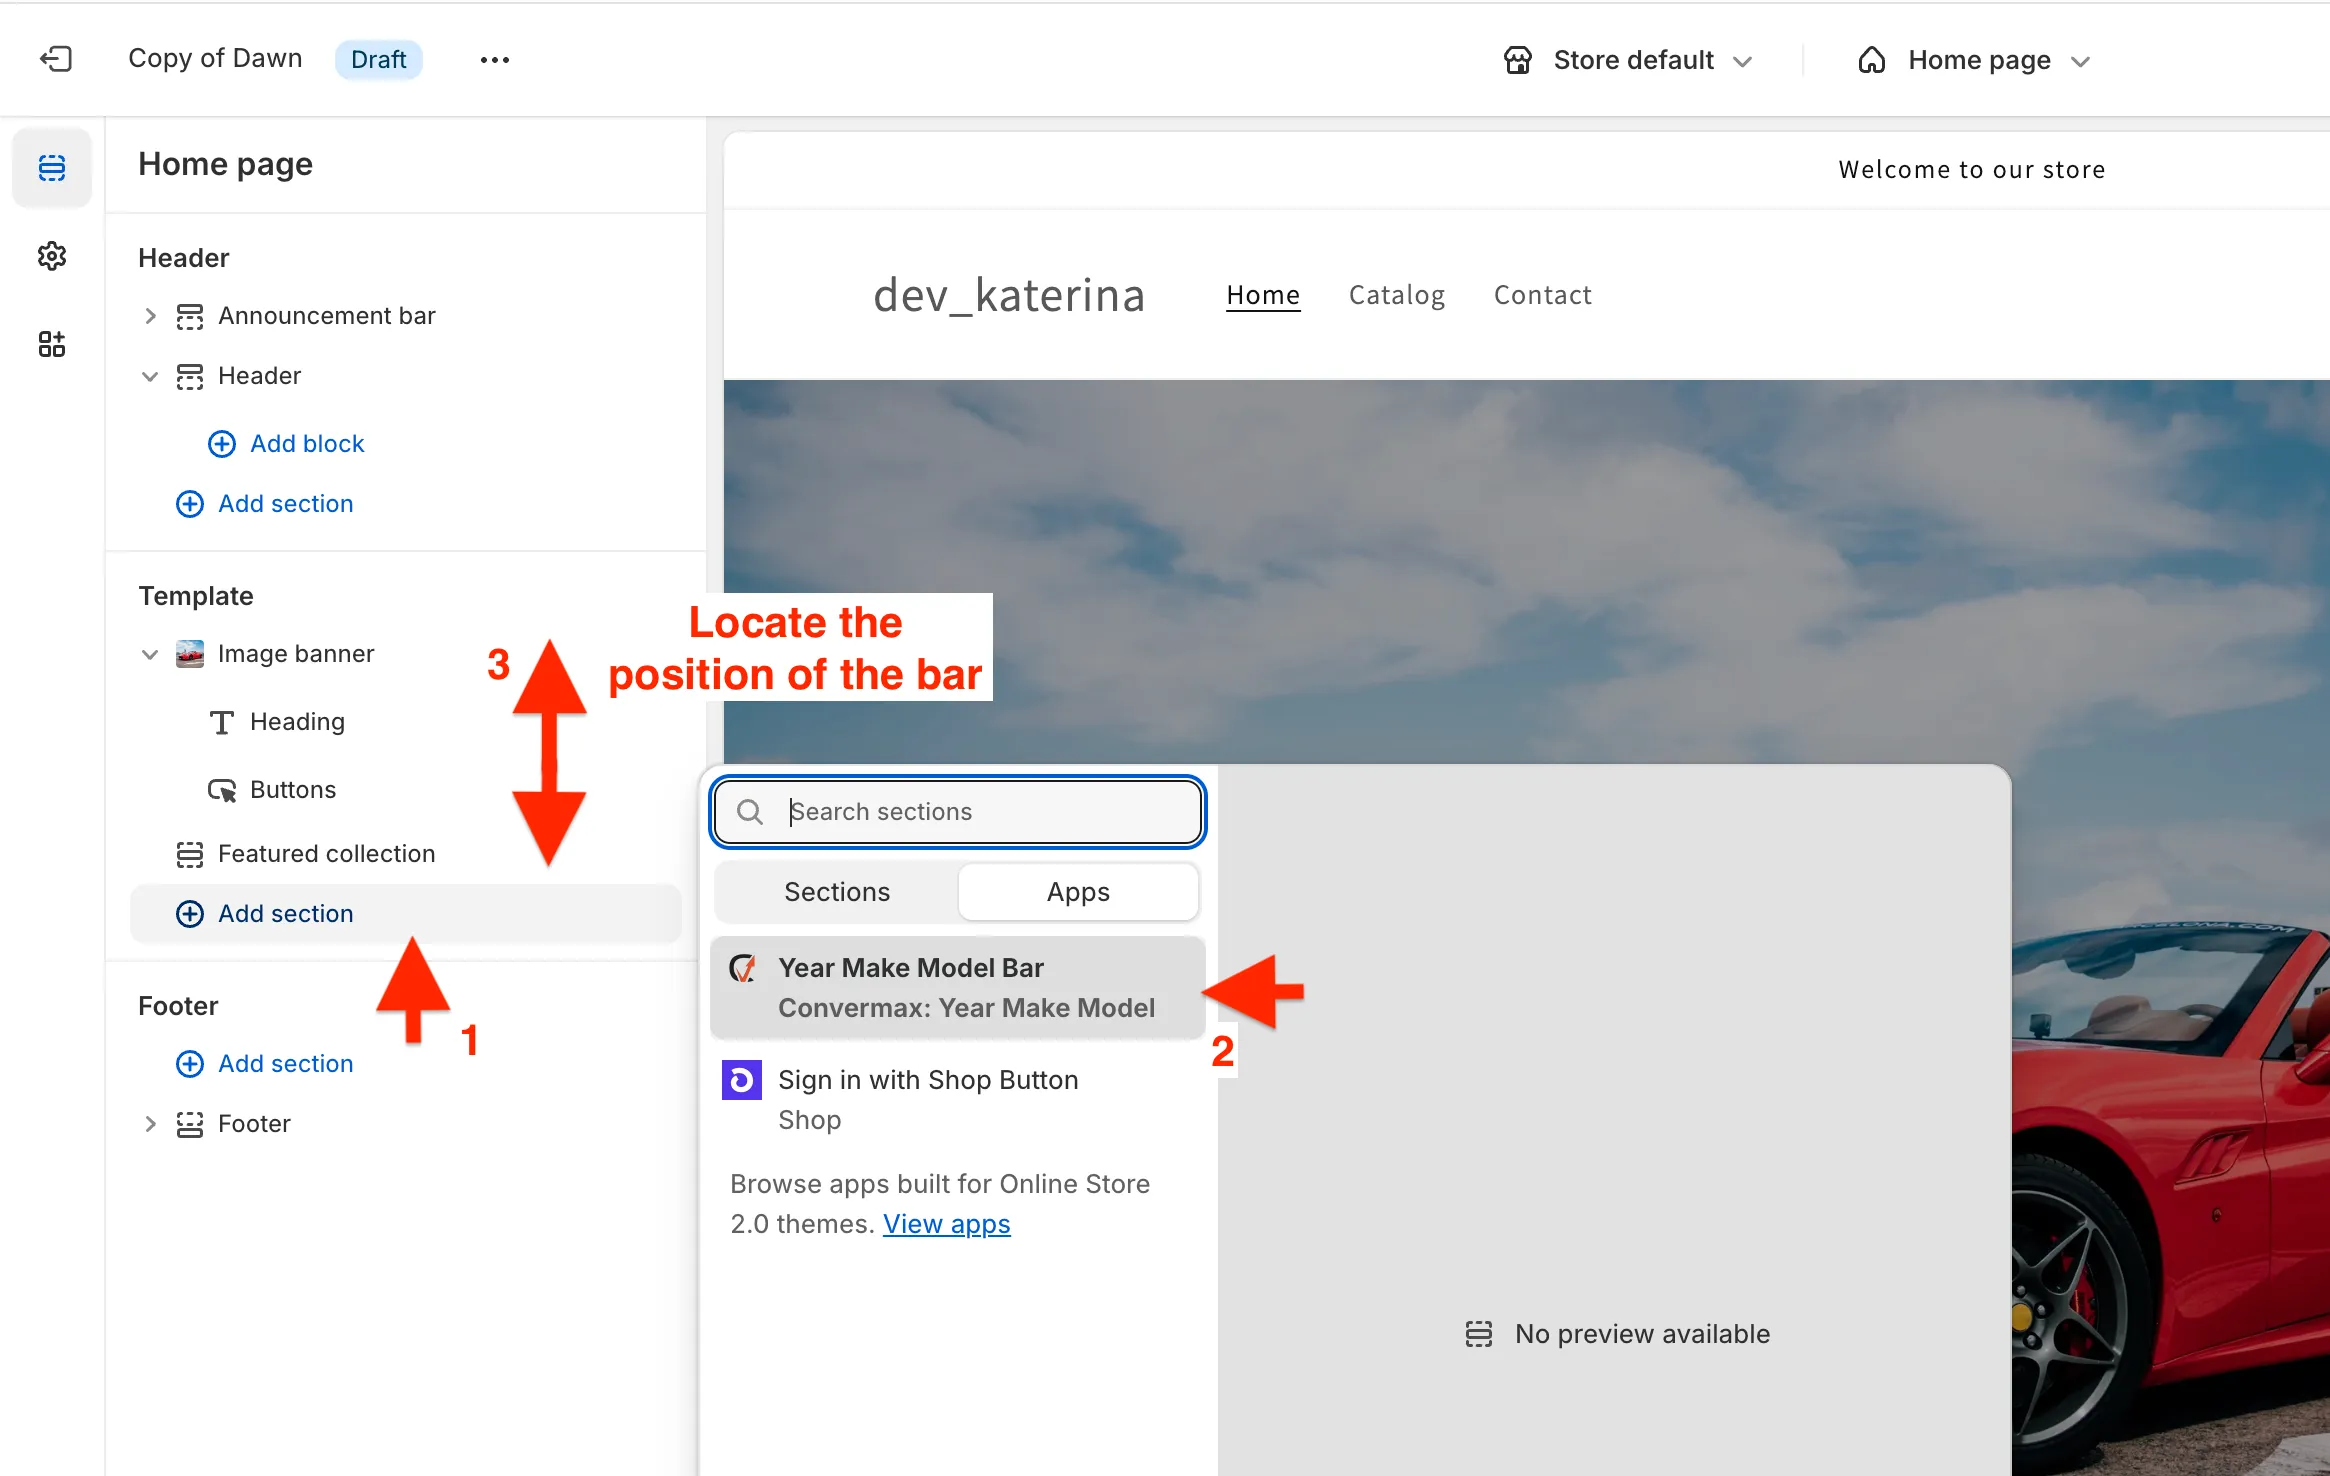Click the View apps link

[x=946, y=1224]
